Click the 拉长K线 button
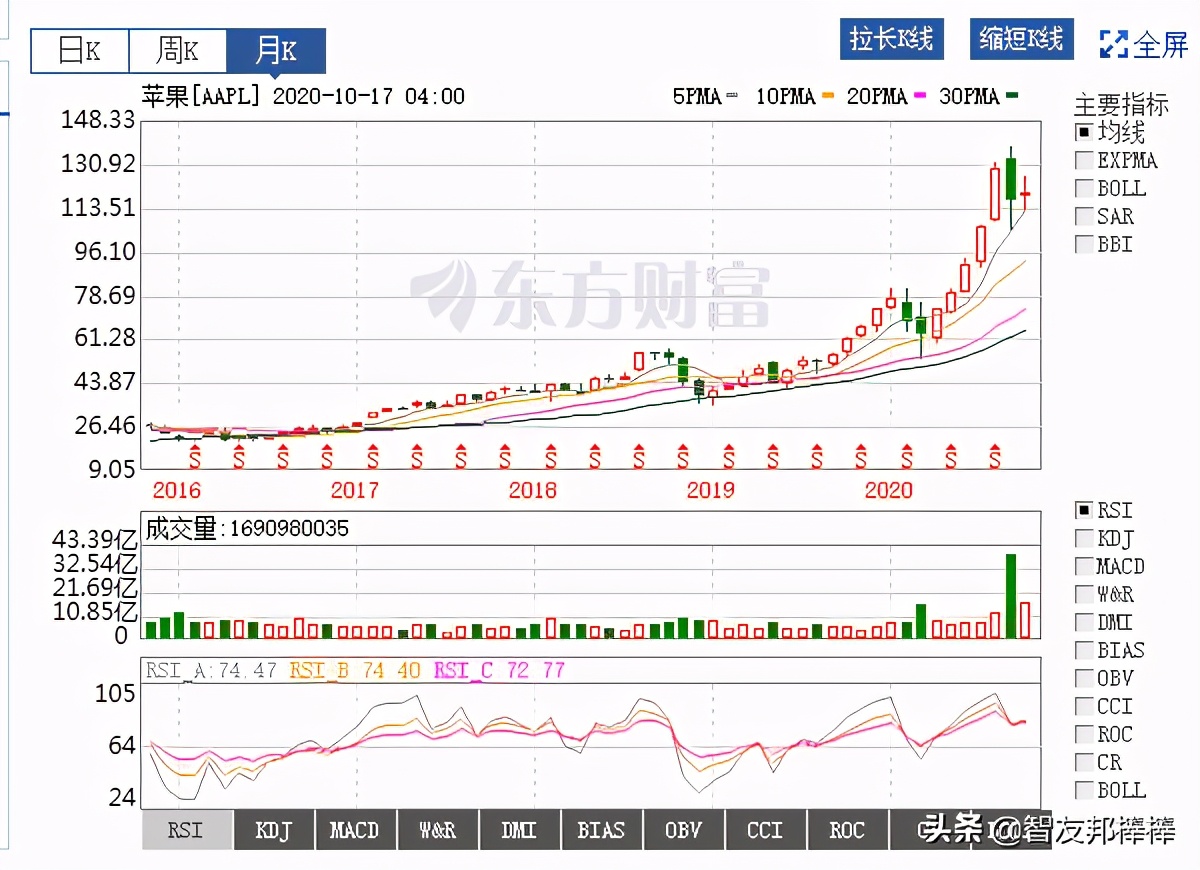The image size is (1200, 870). click(891, 40)
